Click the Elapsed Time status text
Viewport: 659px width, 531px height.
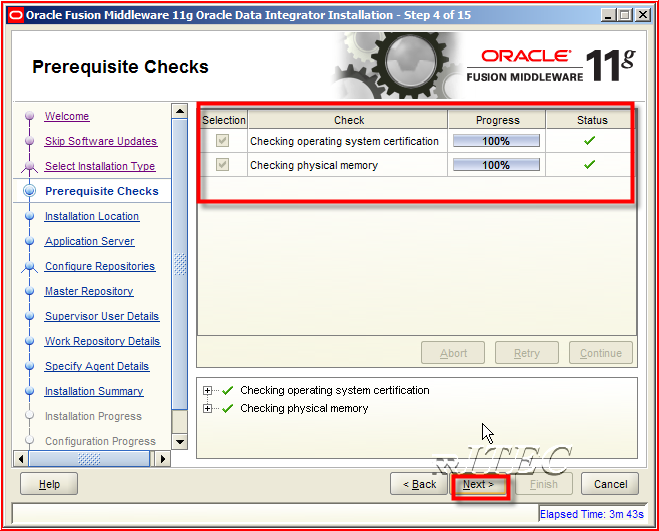coord(591,514)
